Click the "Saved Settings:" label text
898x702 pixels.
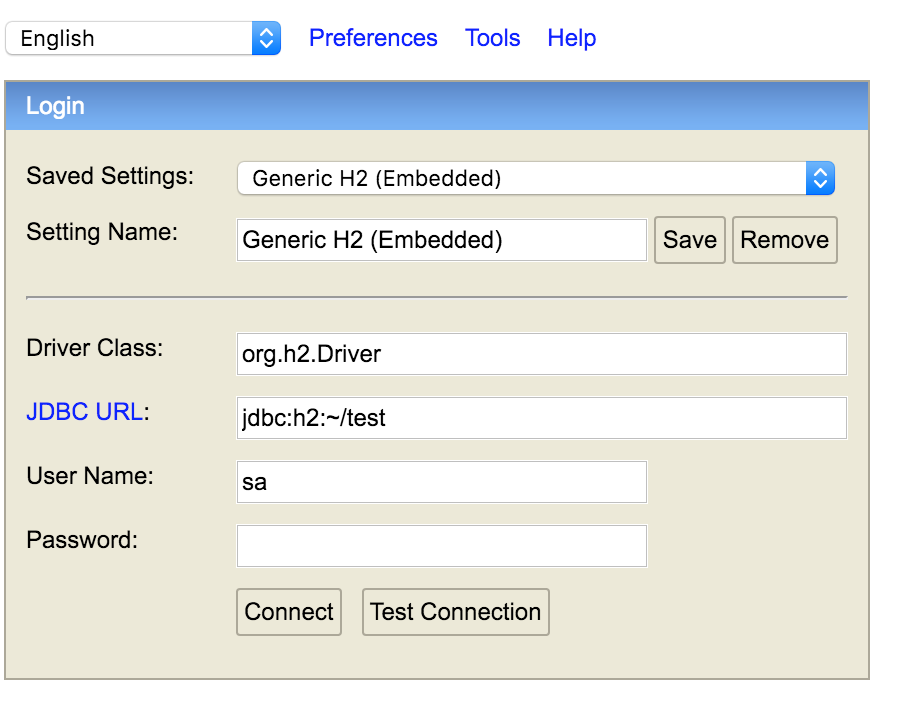[110, 176]
